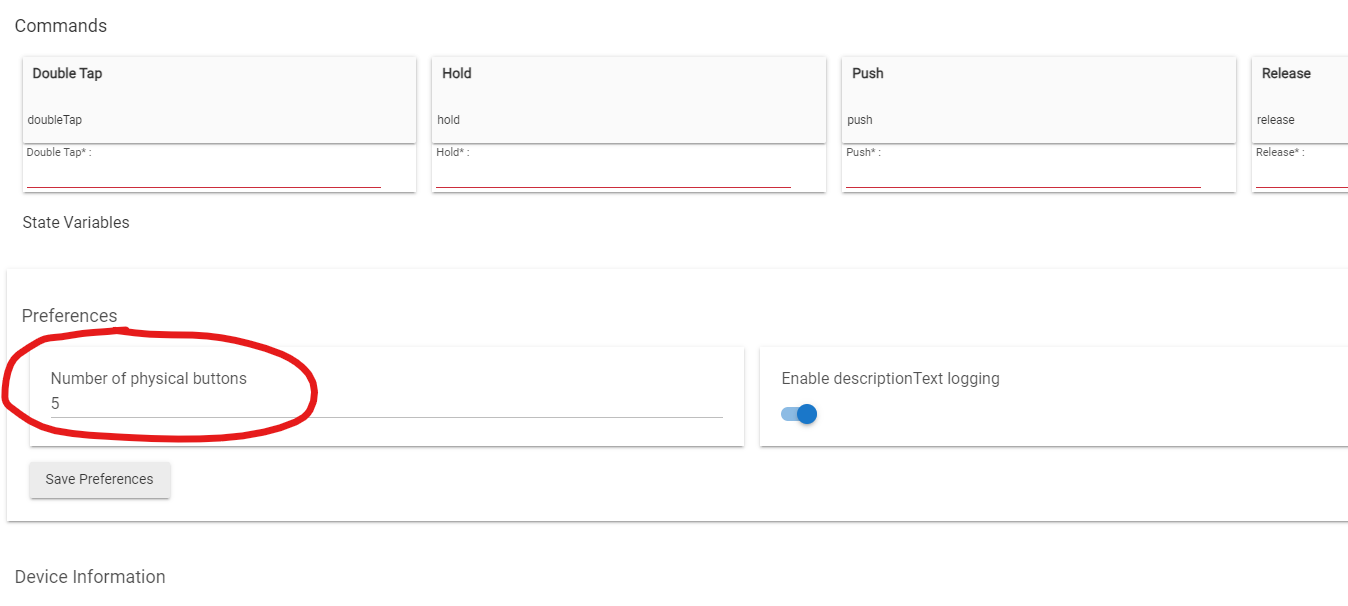Focus the Release button number field
Viewport: 1348px width, 606px height.
(1302, 176)
